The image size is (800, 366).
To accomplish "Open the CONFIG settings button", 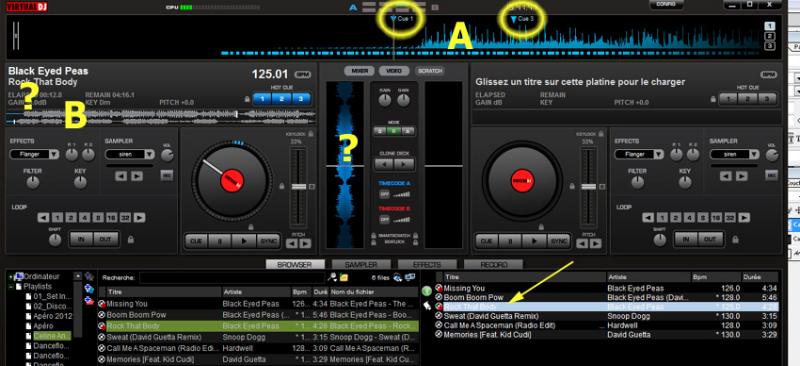I will [666, 4].
